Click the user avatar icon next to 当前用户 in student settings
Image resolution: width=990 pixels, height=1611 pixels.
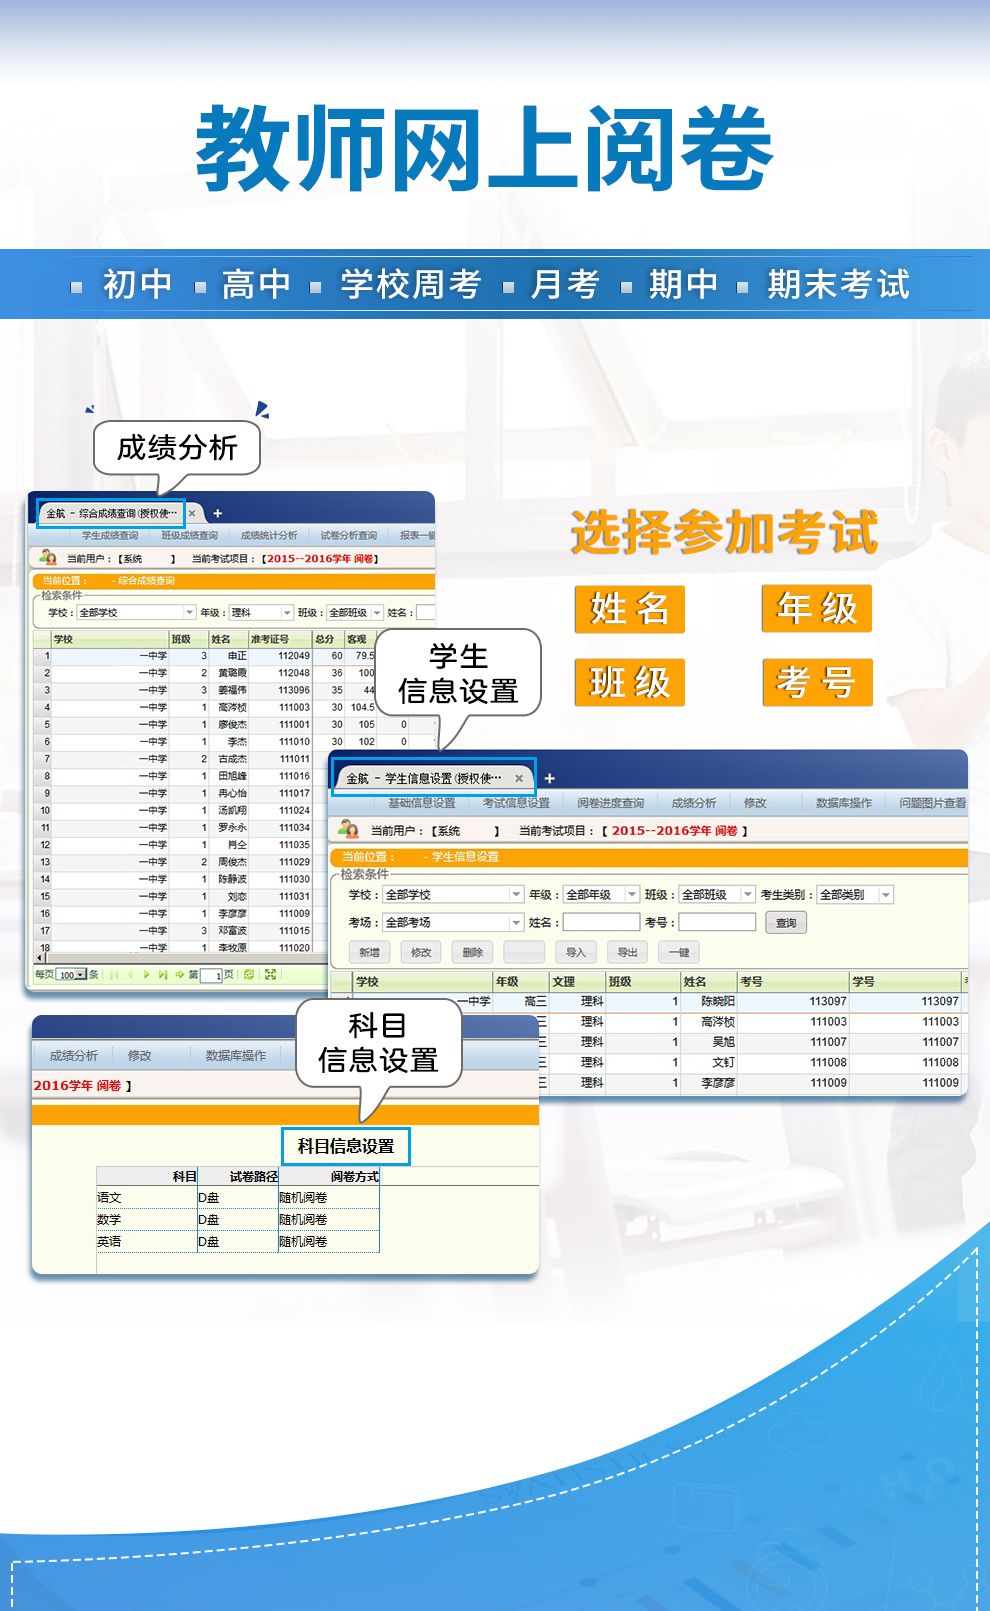[348, 829]
